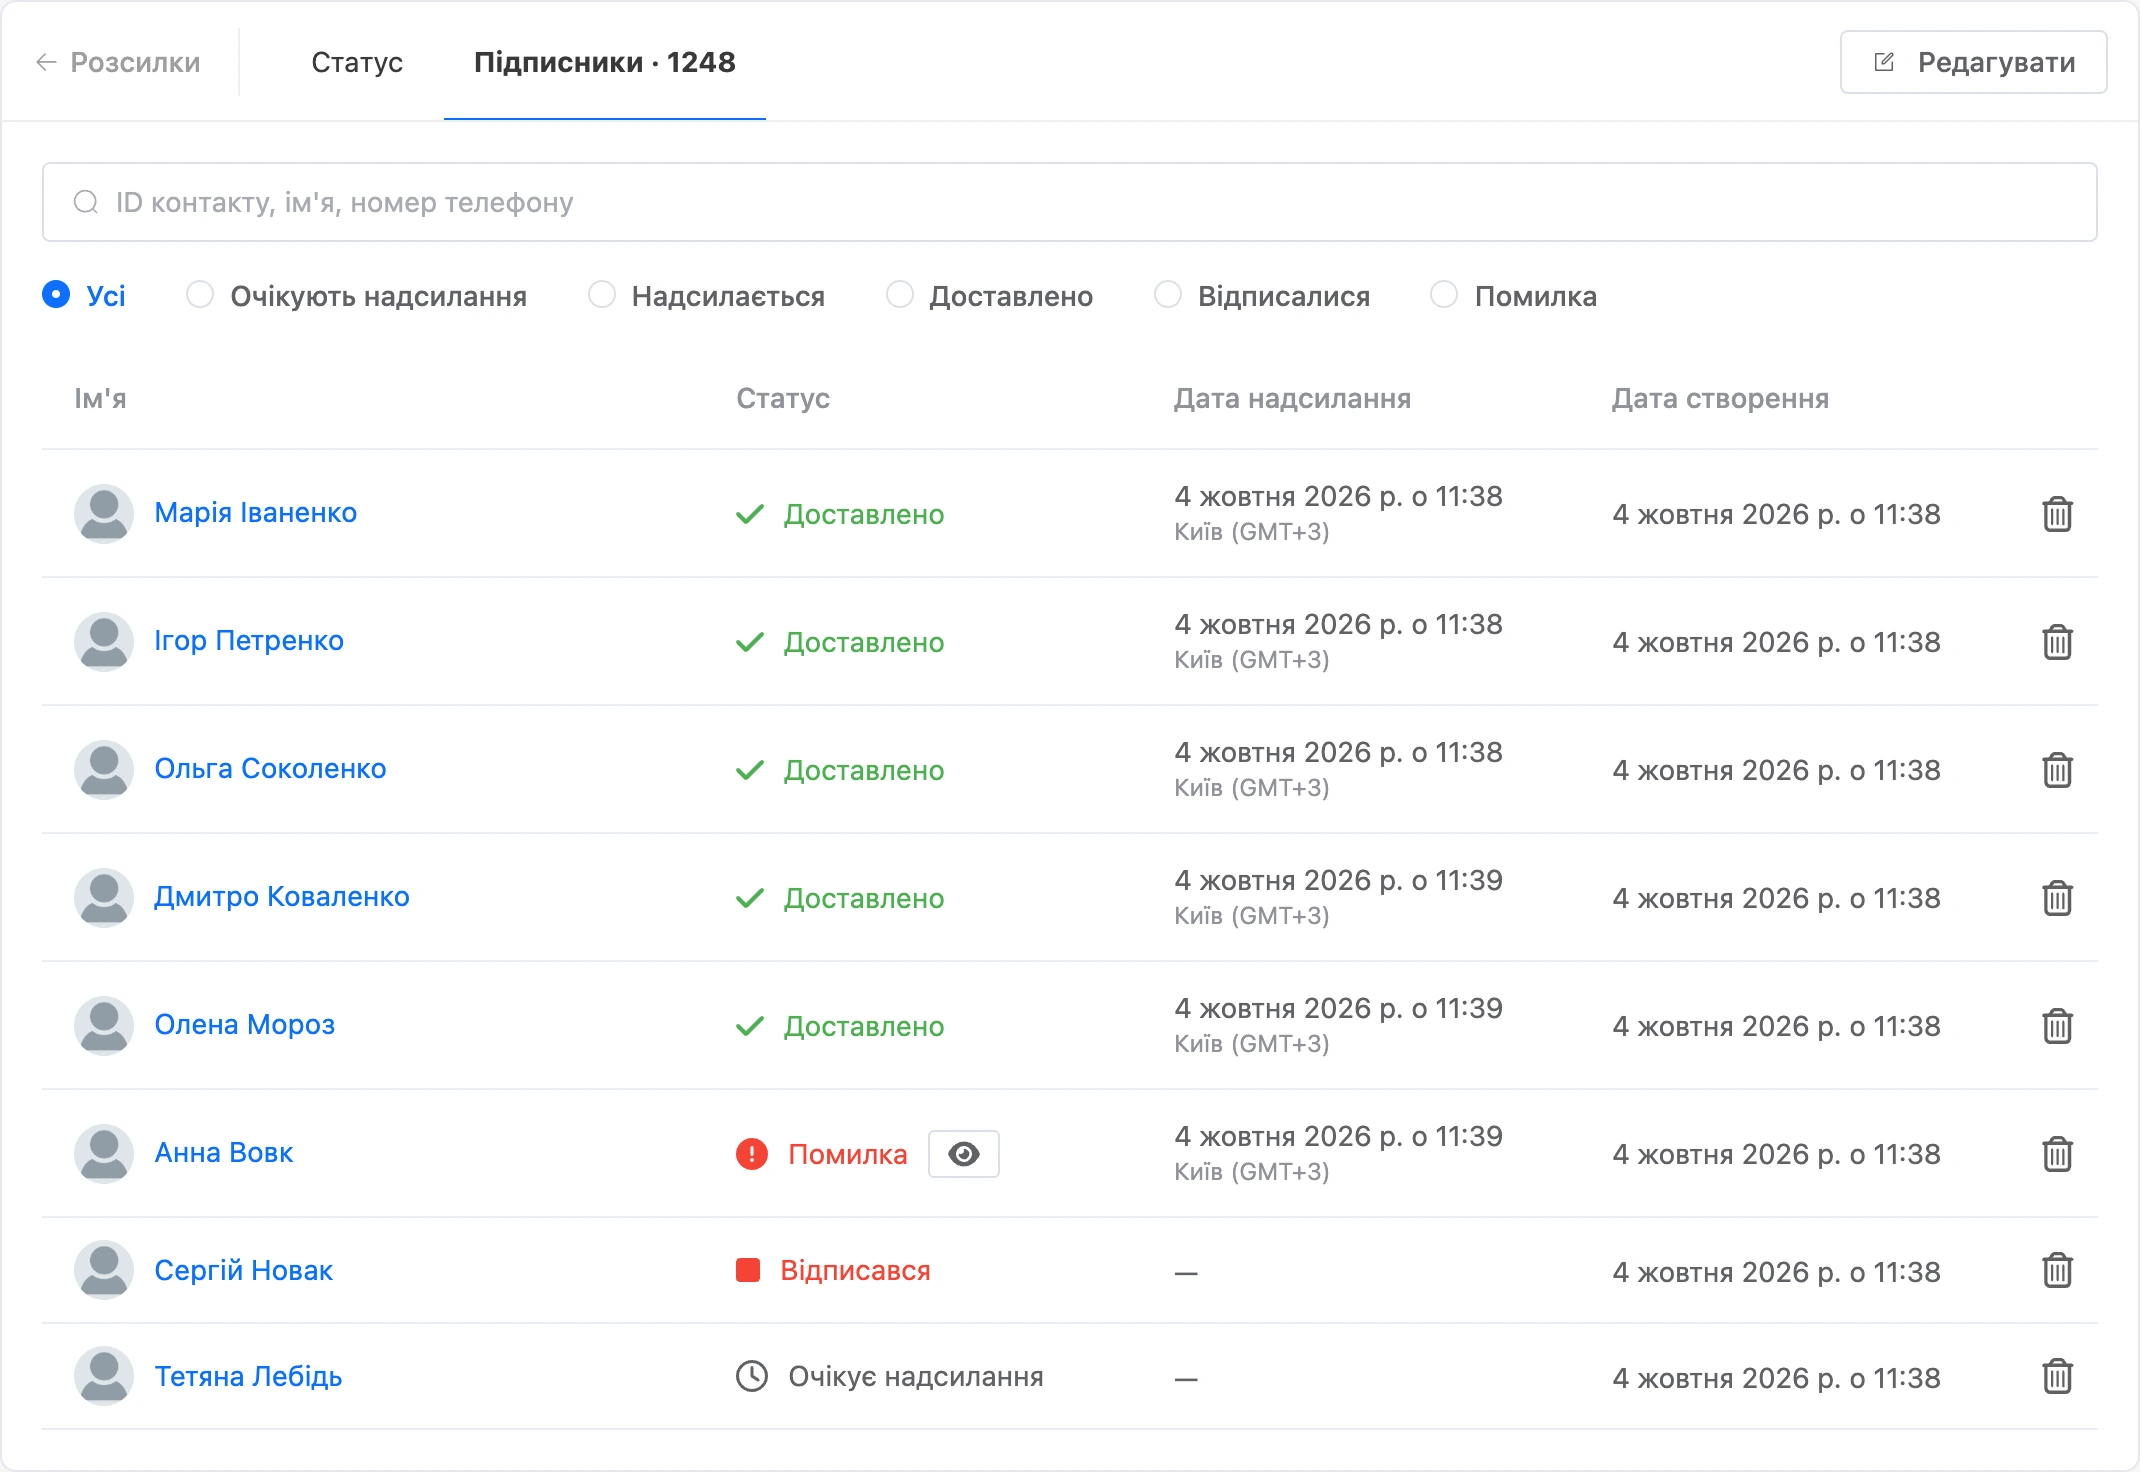Open Анна Вовк contact link
The height and width of the screenshot is (1472, 2140).
224,1153
